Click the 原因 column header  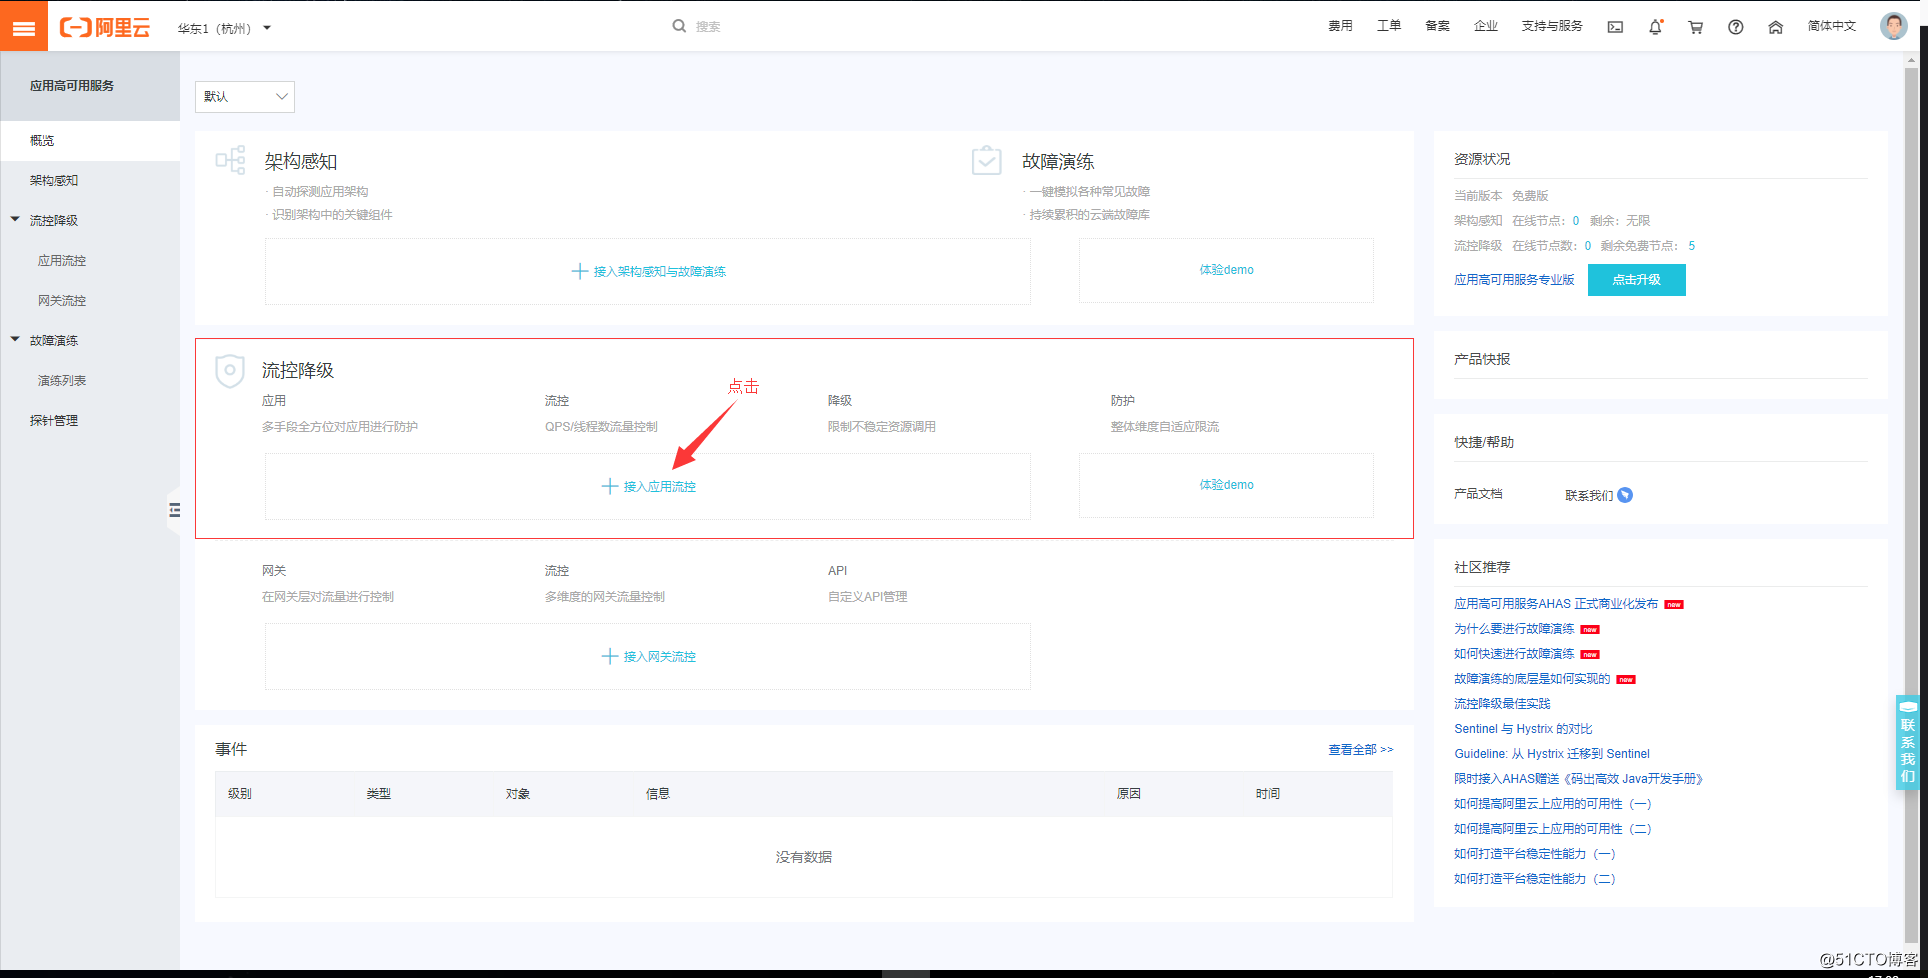[1129, 794]
